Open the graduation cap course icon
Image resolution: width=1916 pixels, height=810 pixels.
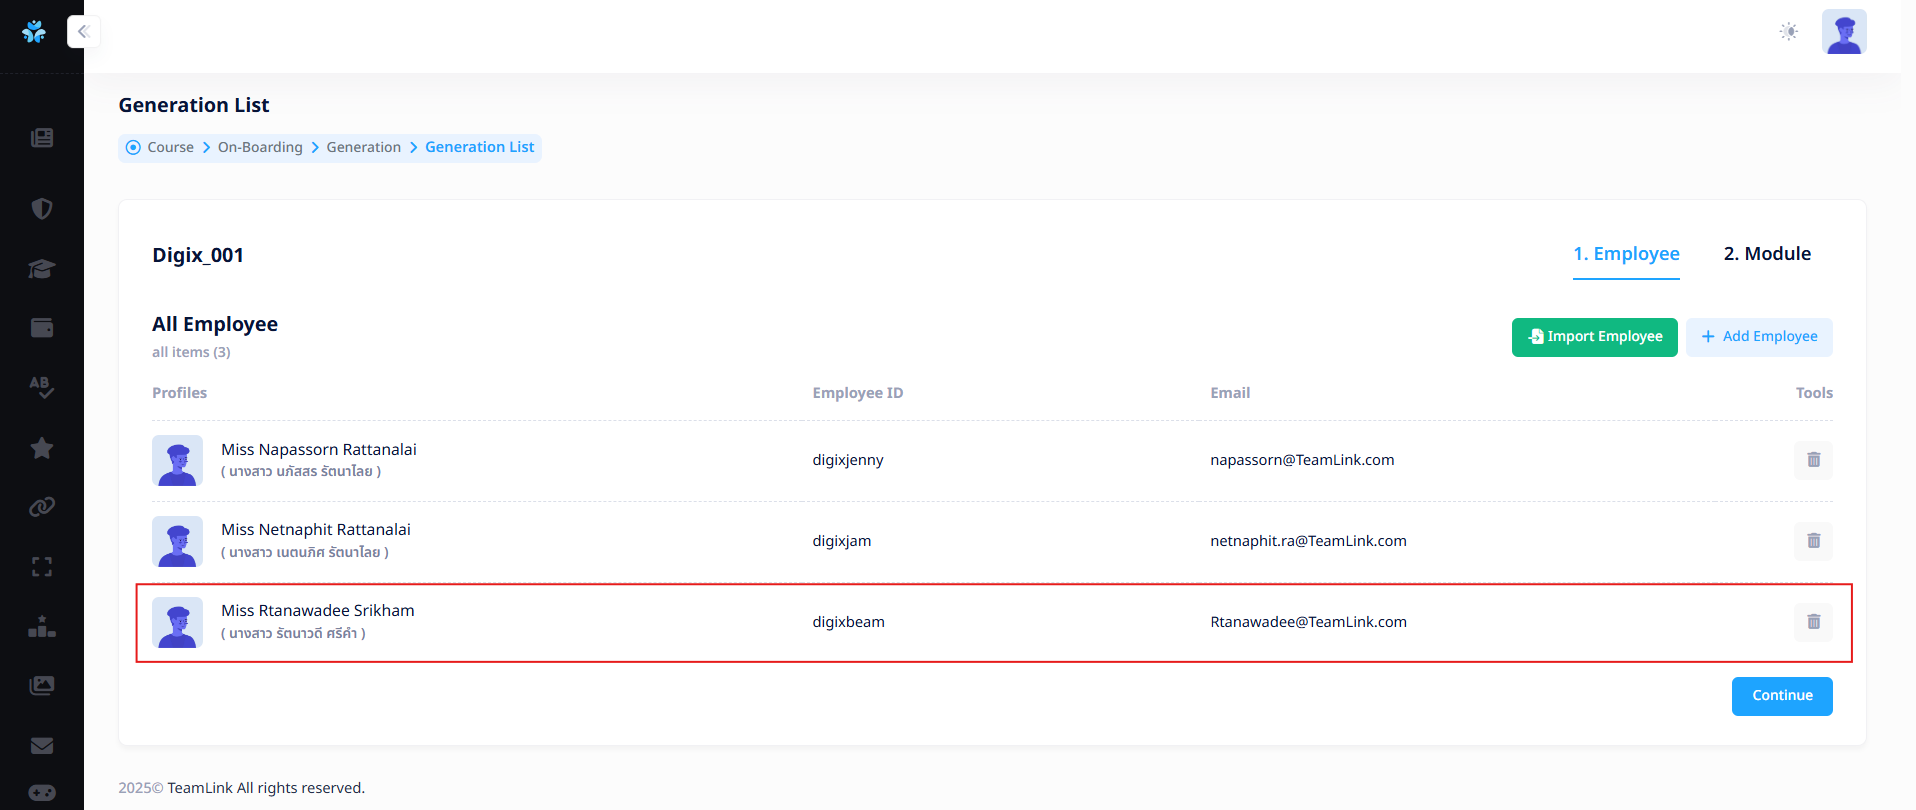coord(42,269)
